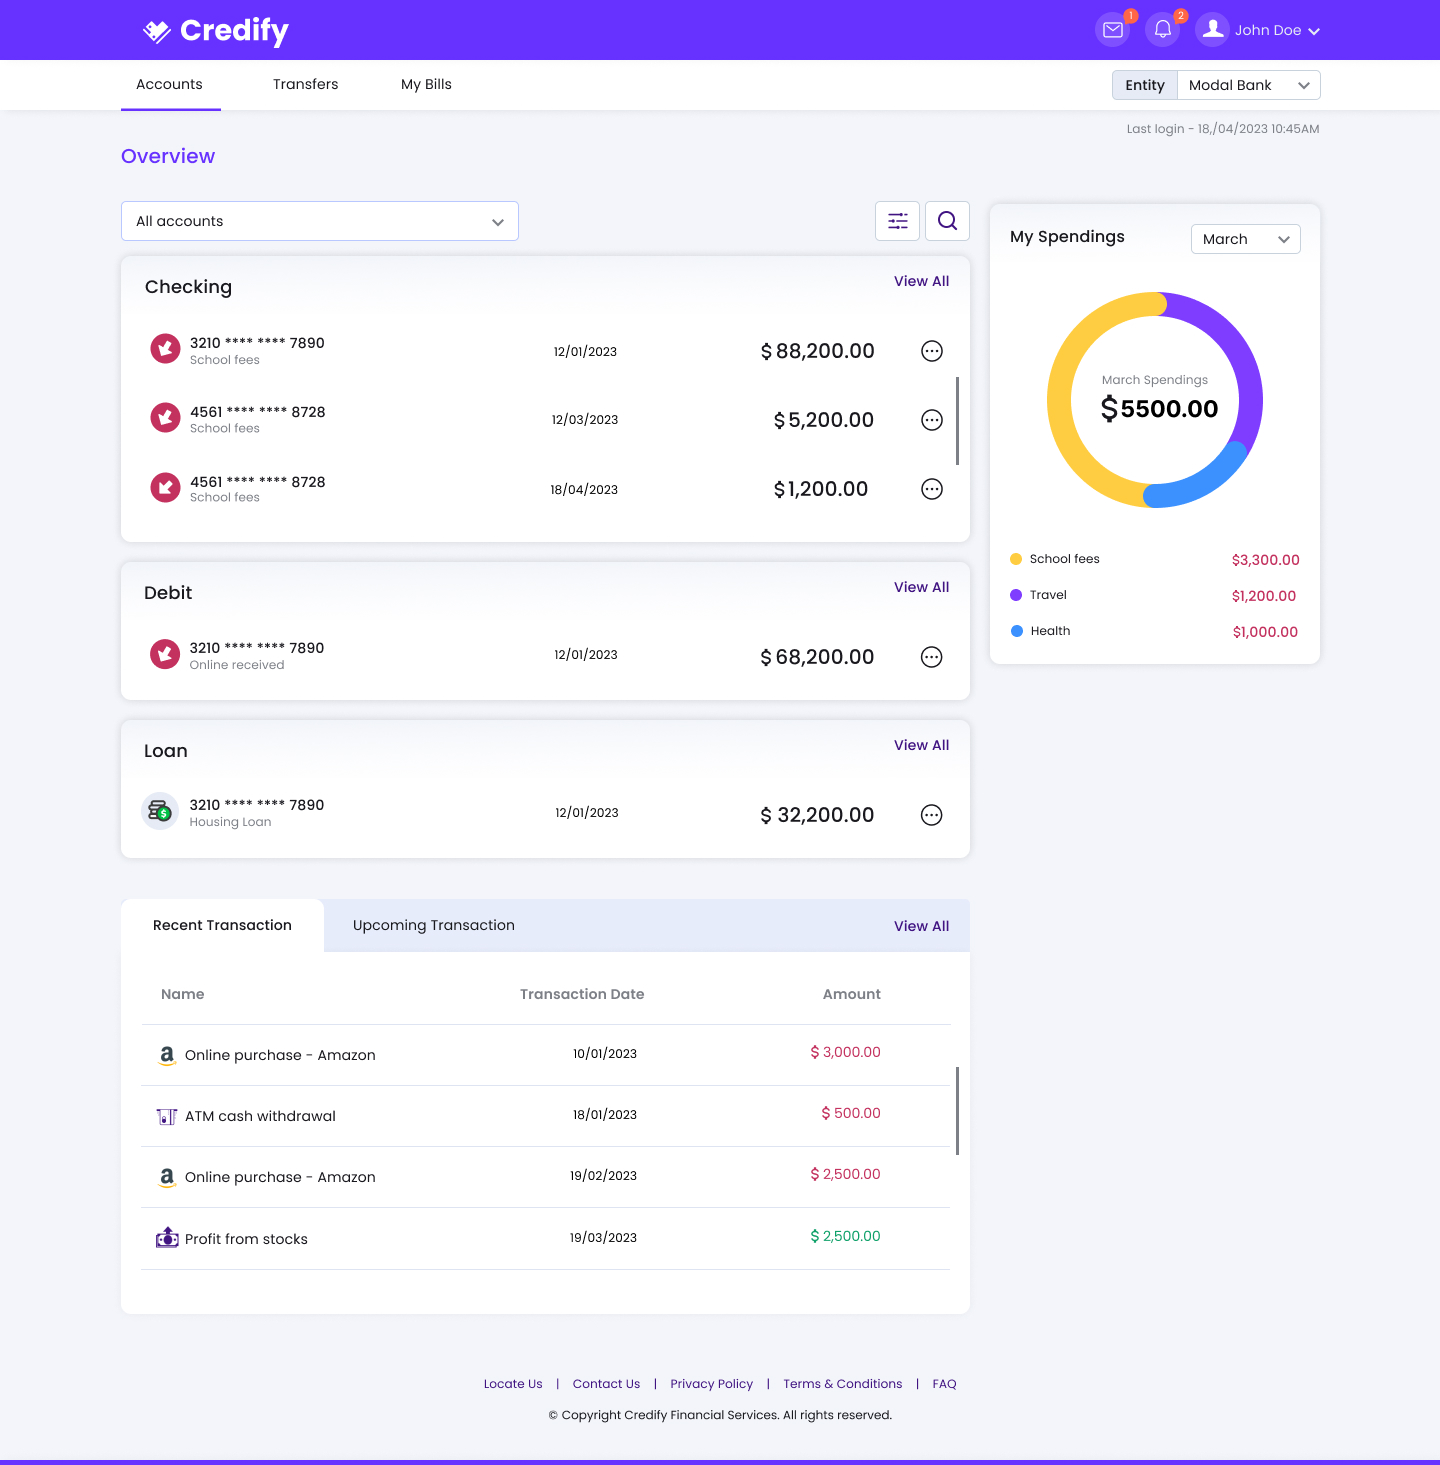Click the Credify logo
The height and width of the screenshot is (1465, 1440).
pos(216,31)
